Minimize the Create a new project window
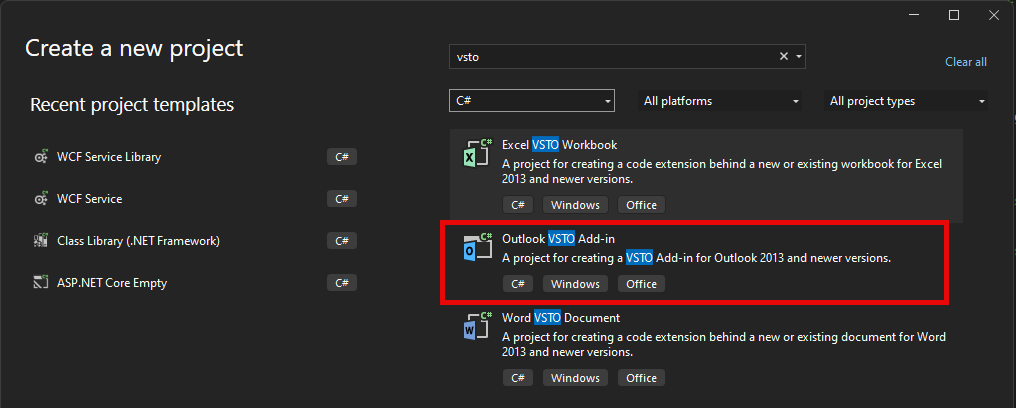This screenshot has height=408, width=1016. pos(914,16)
